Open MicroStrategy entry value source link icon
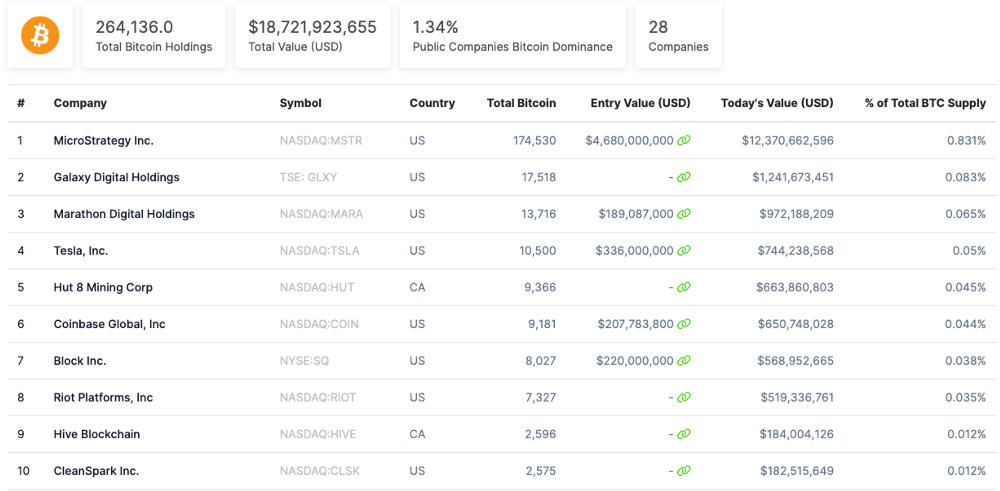Image resolution: width=1000 pixels, height=491 pixels. (684, 140)
